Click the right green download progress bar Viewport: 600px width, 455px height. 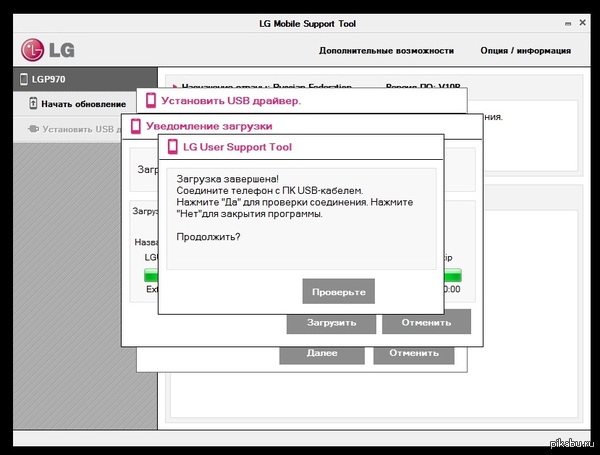coord(453,275)
